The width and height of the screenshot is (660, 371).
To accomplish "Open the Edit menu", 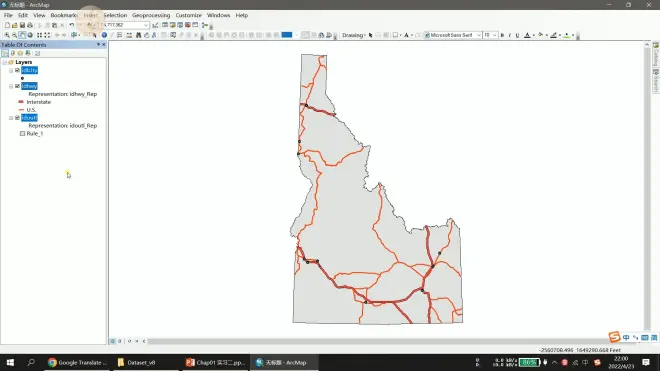I will point(23,15).
